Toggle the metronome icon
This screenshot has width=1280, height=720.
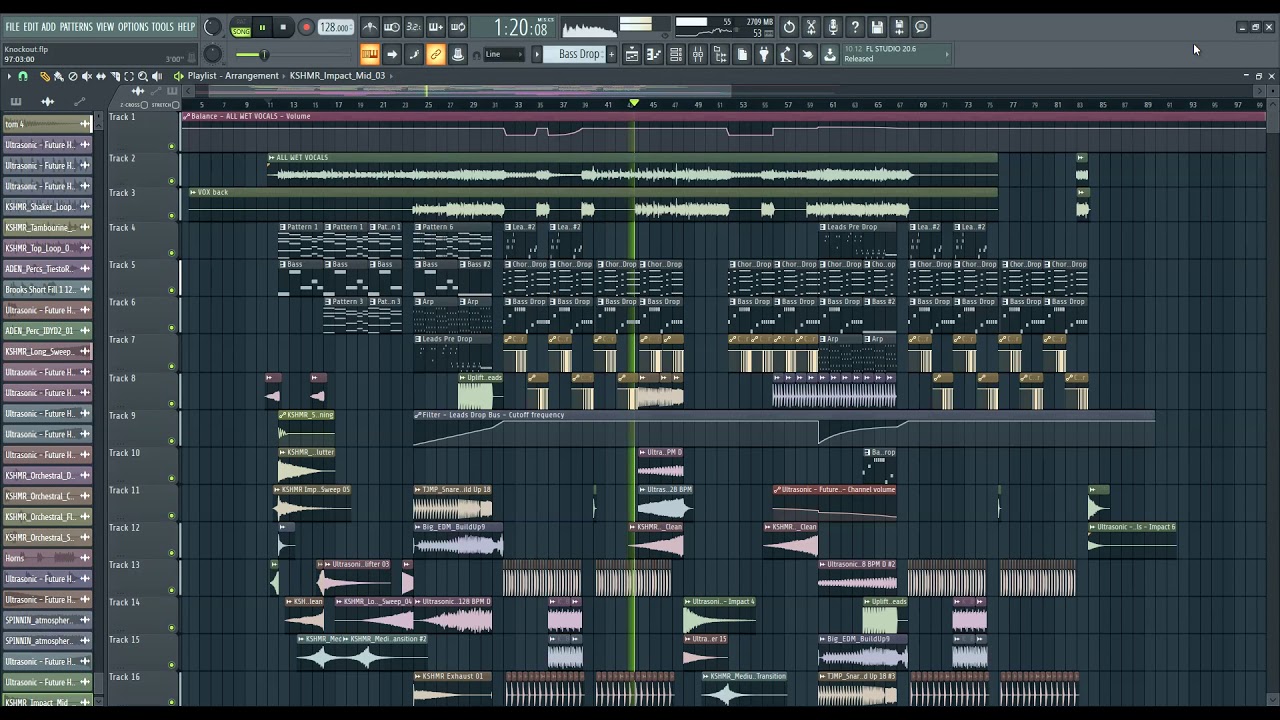[370, 27]
